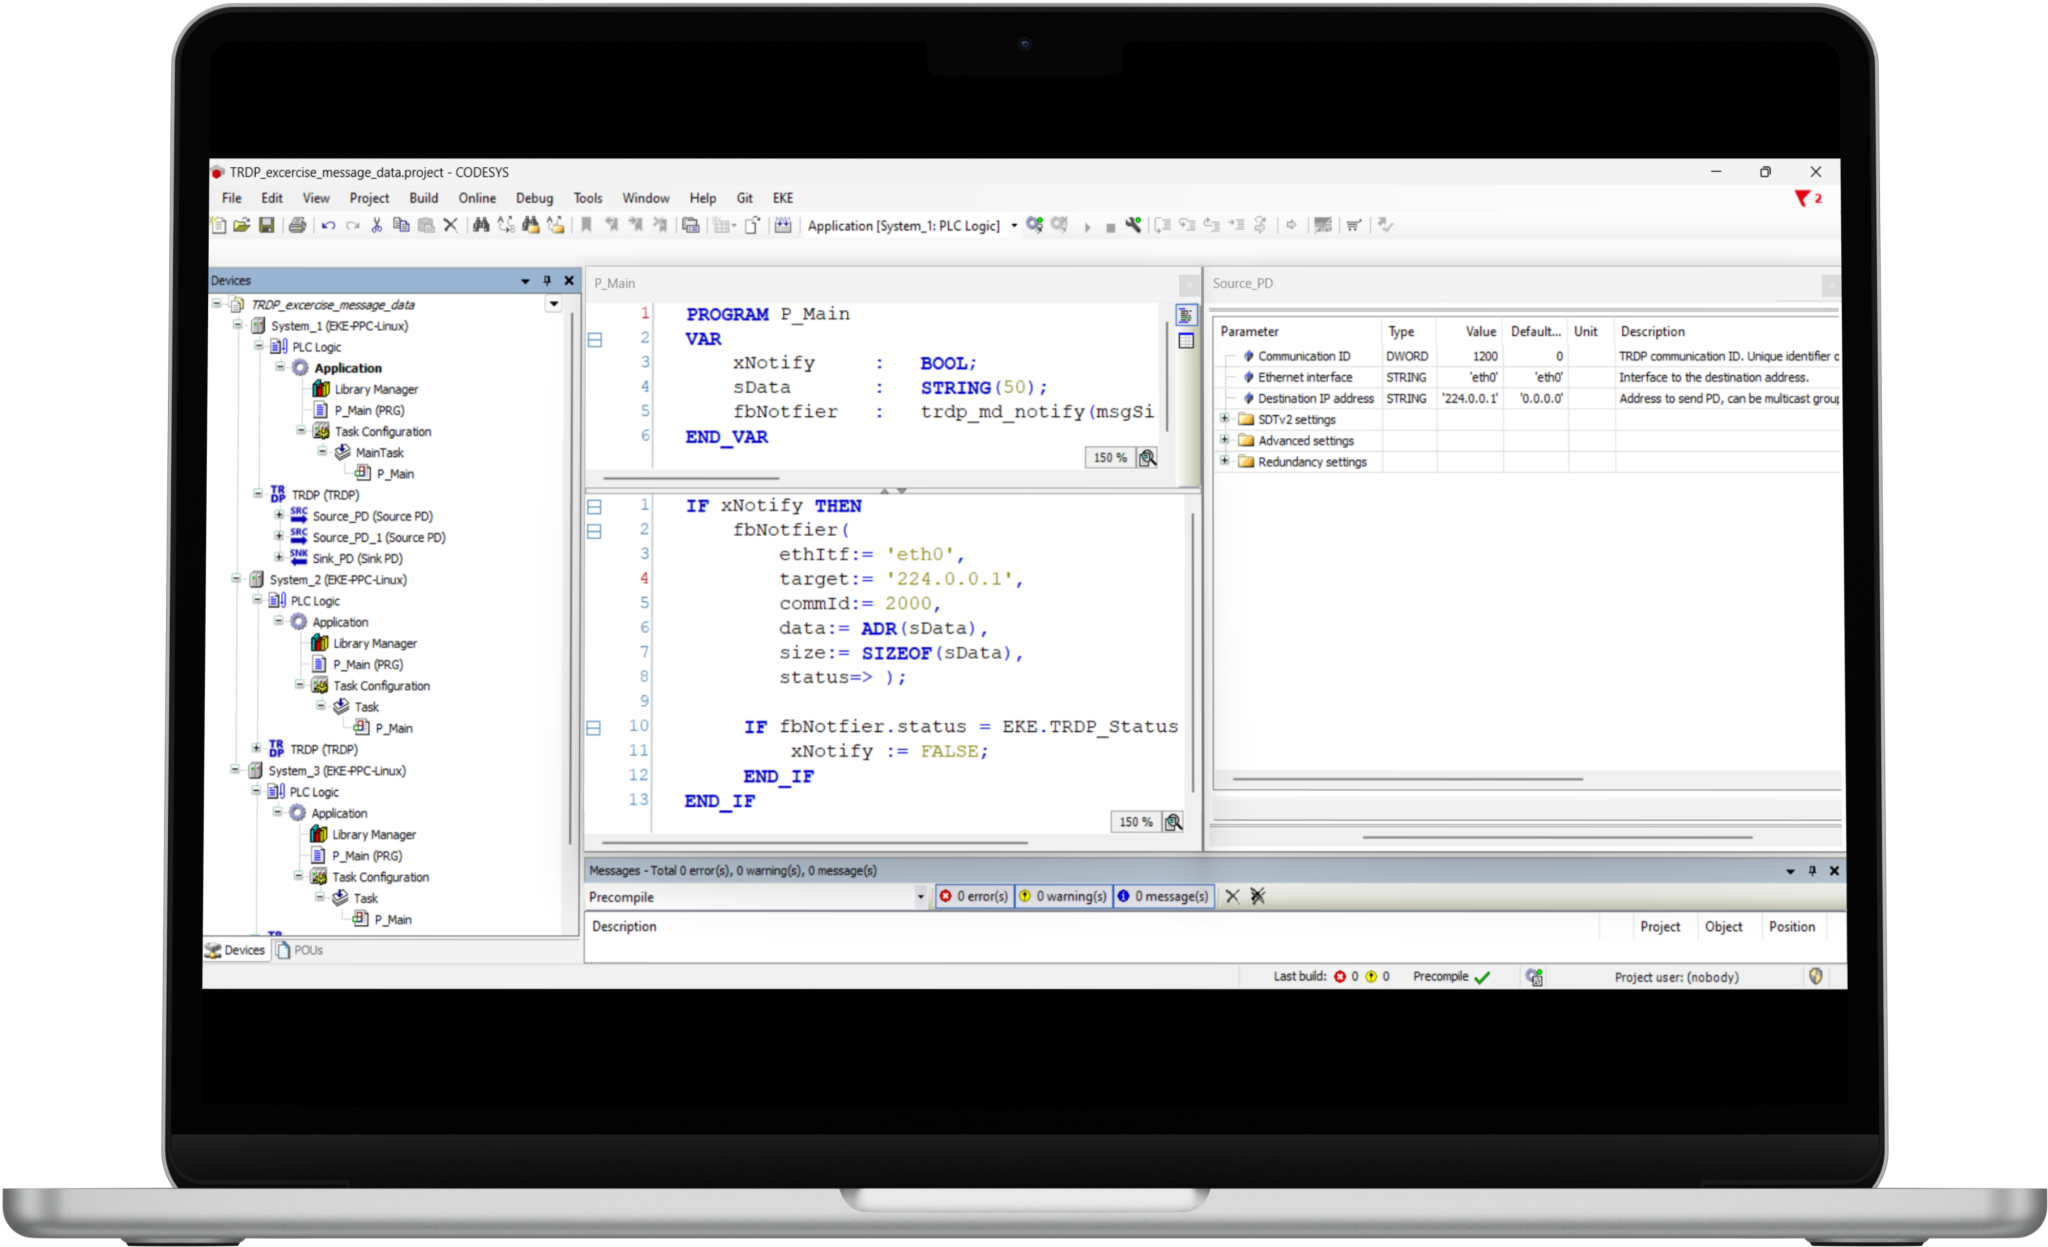Viewport: 2048px width, 1247px height.
Task: Select Sink_PD (Sink PD) in device tree
Action: 357,558
